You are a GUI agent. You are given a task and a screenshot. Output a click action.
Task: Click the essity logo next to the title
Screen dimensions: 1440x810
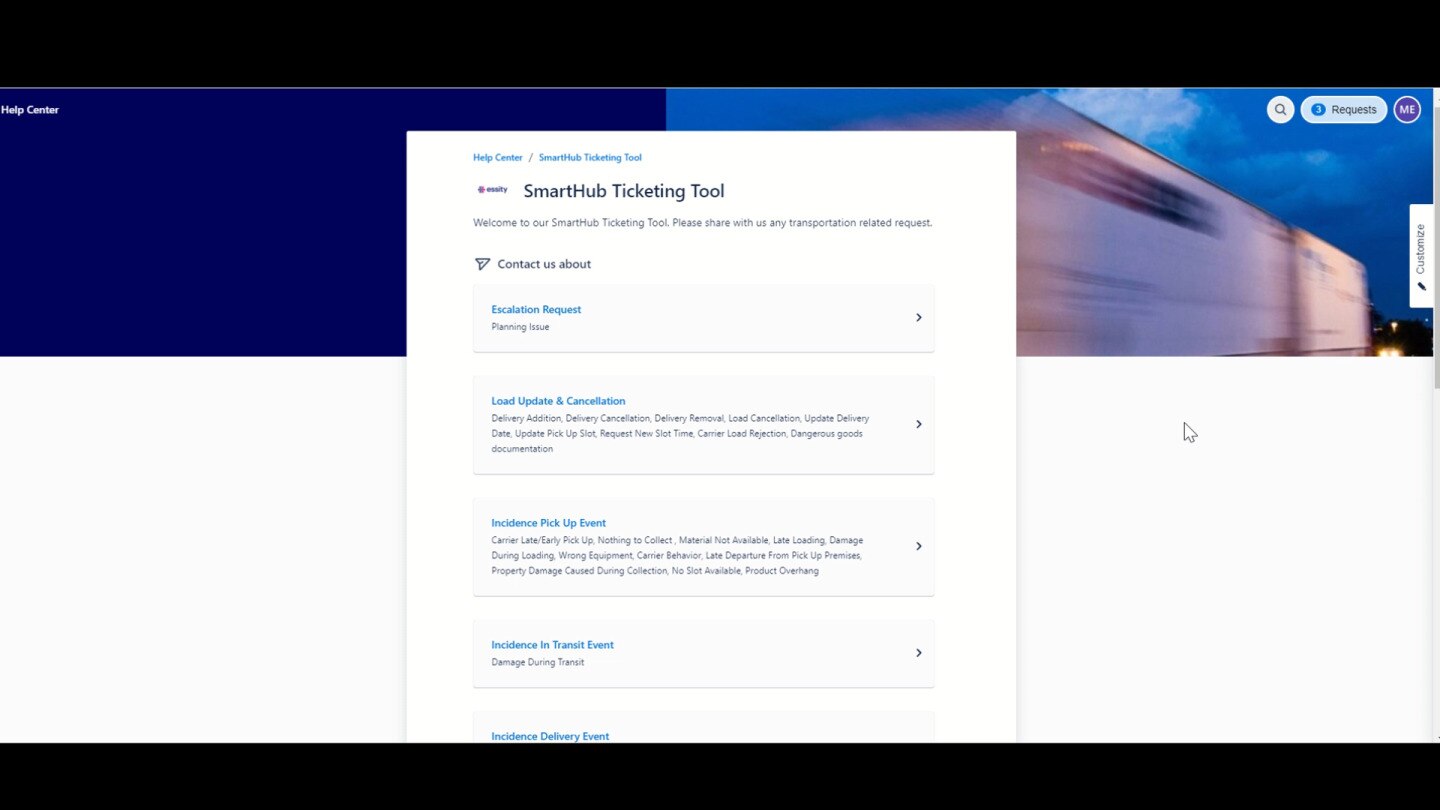coord(492,189)
